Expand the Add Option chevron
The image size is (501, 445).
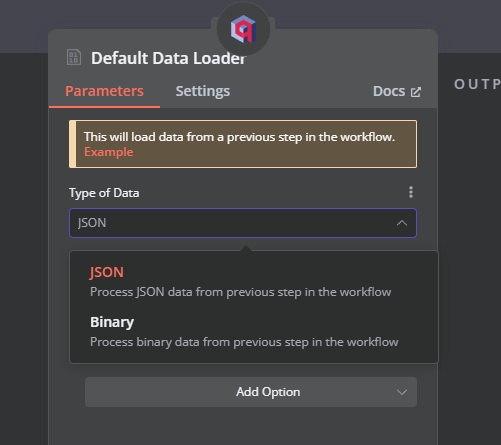pyautogui.click(x=402, y=392)
